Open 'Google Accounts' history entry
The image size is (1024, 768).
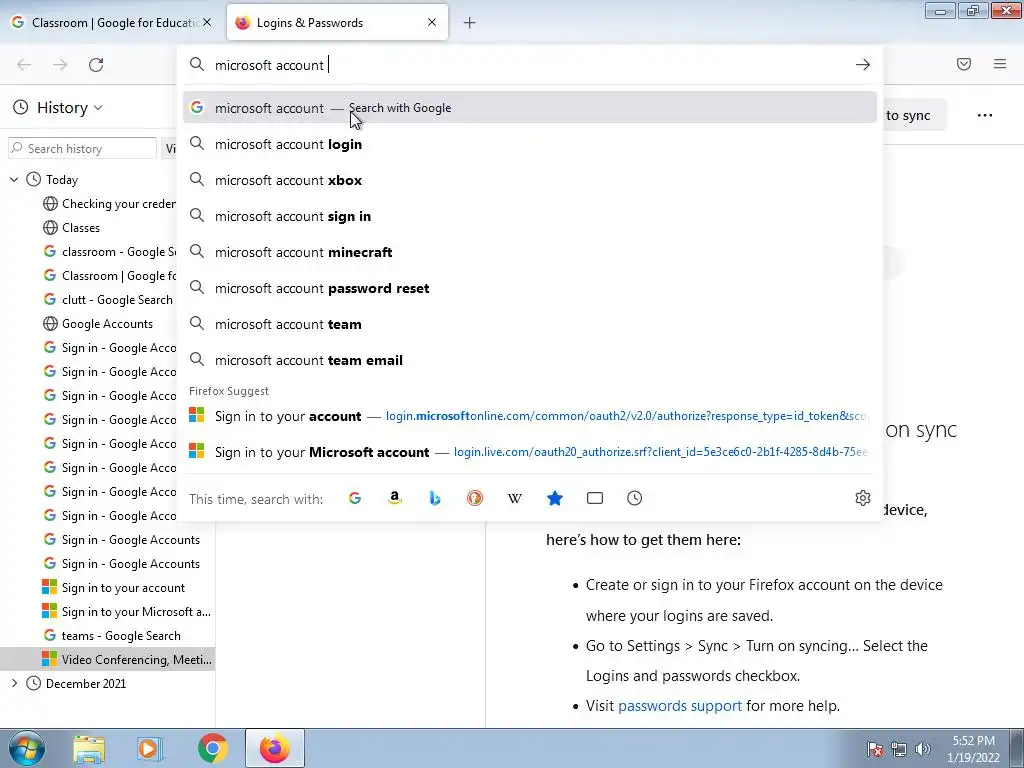coord(98,324)
